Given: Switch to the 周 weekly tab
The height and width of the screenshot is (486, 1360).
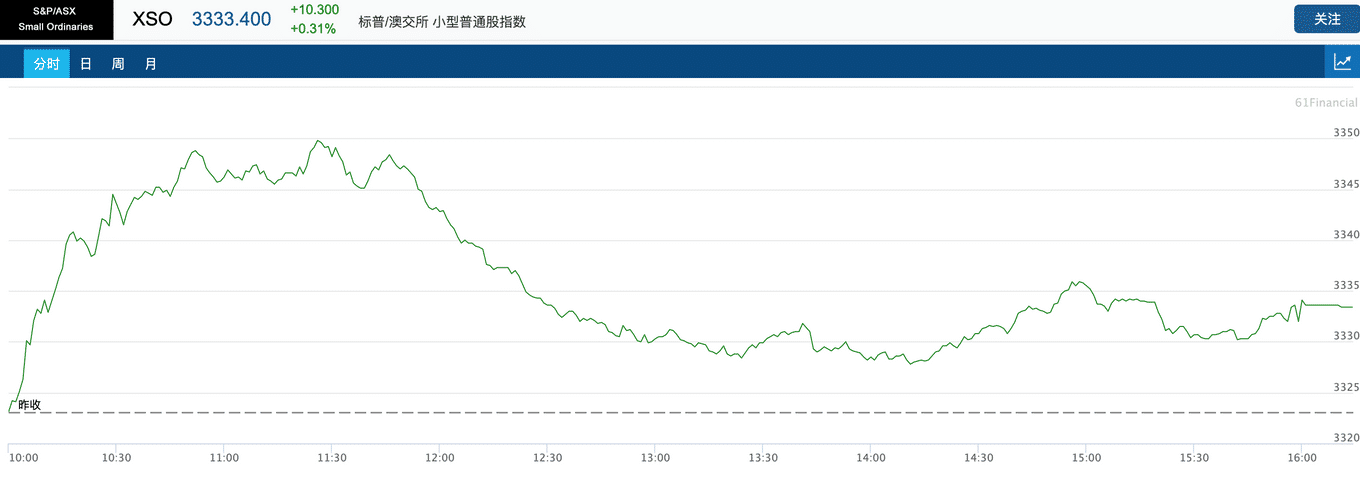Looking at the screenshot, I should coord(118,63).
